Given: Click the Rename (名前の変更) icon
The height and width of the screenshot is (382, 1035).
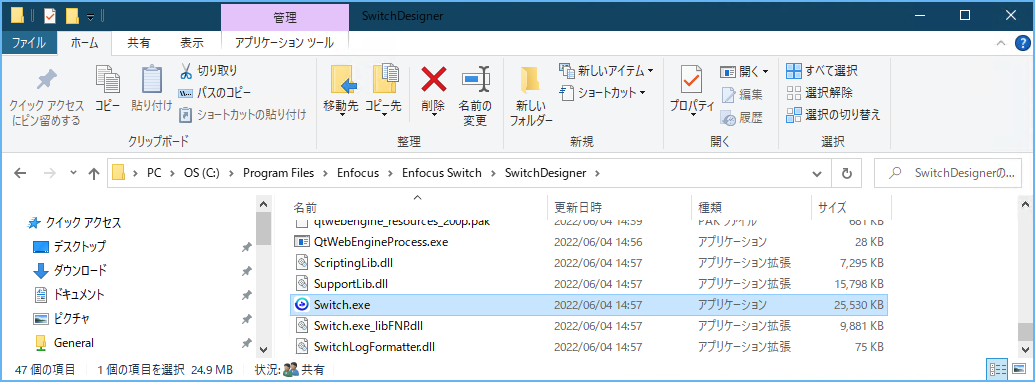Looking at the screenshot, I should [475, 80].
